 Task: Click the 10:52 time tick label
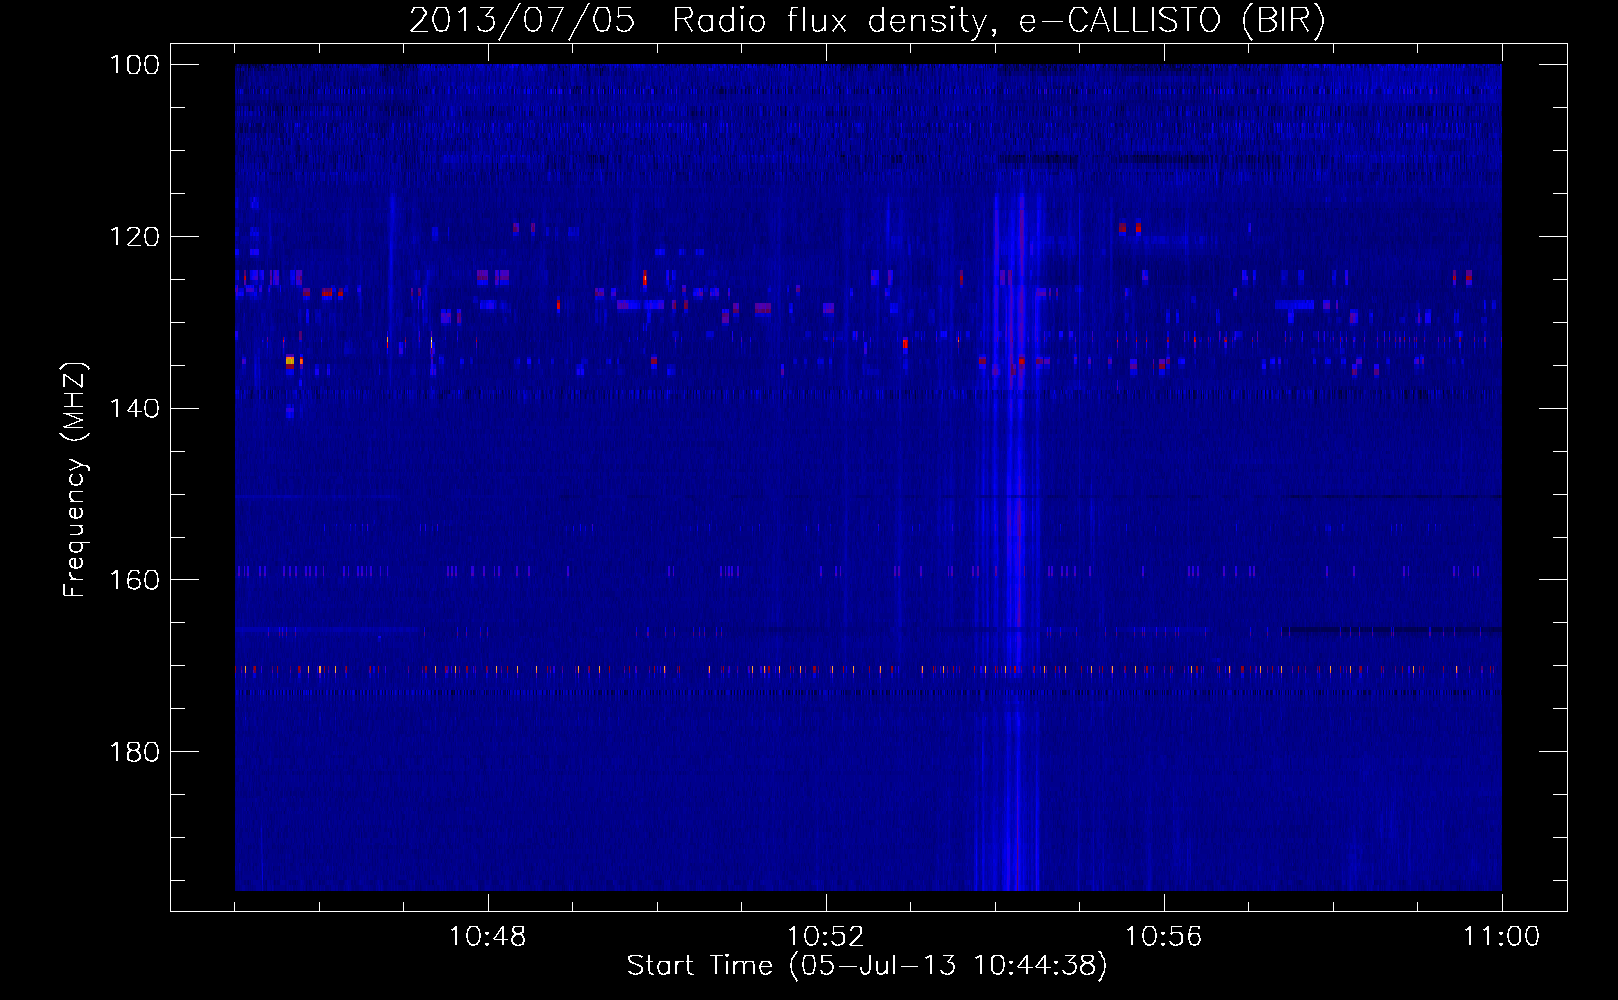(825, 937)
